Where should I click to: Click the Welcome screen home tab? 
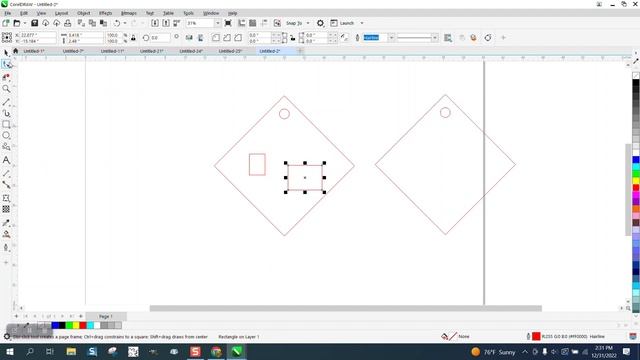[16, 51]
